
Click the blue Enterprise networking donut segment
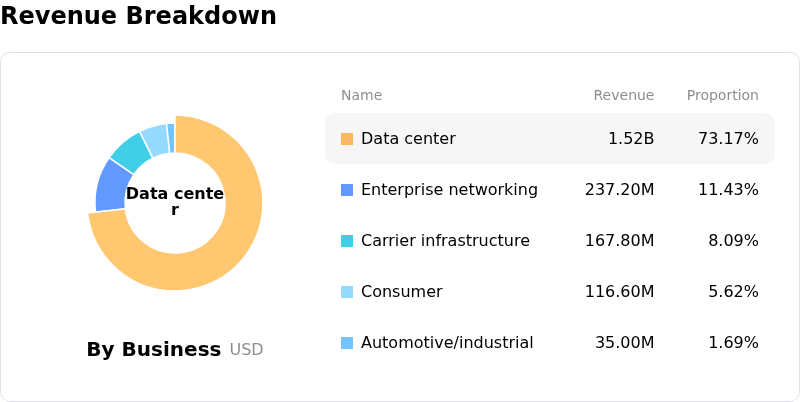point(111,186)
